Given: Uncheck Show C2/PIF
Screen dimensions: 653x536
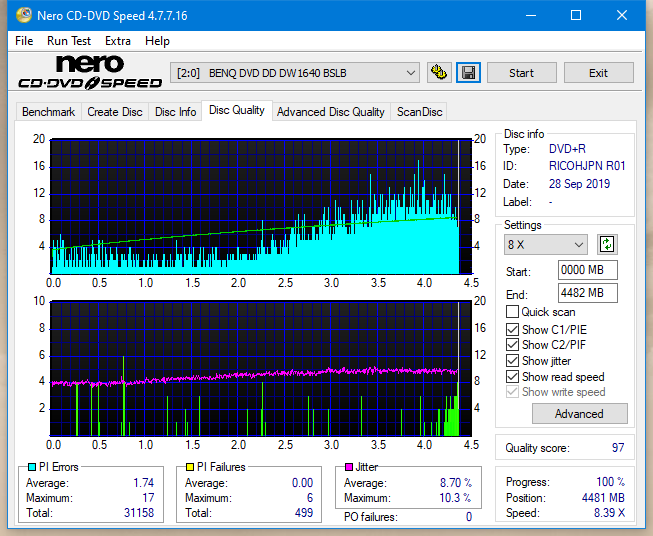Looking at the screenshot, I should pyautogui.click(x=512, y=345).
